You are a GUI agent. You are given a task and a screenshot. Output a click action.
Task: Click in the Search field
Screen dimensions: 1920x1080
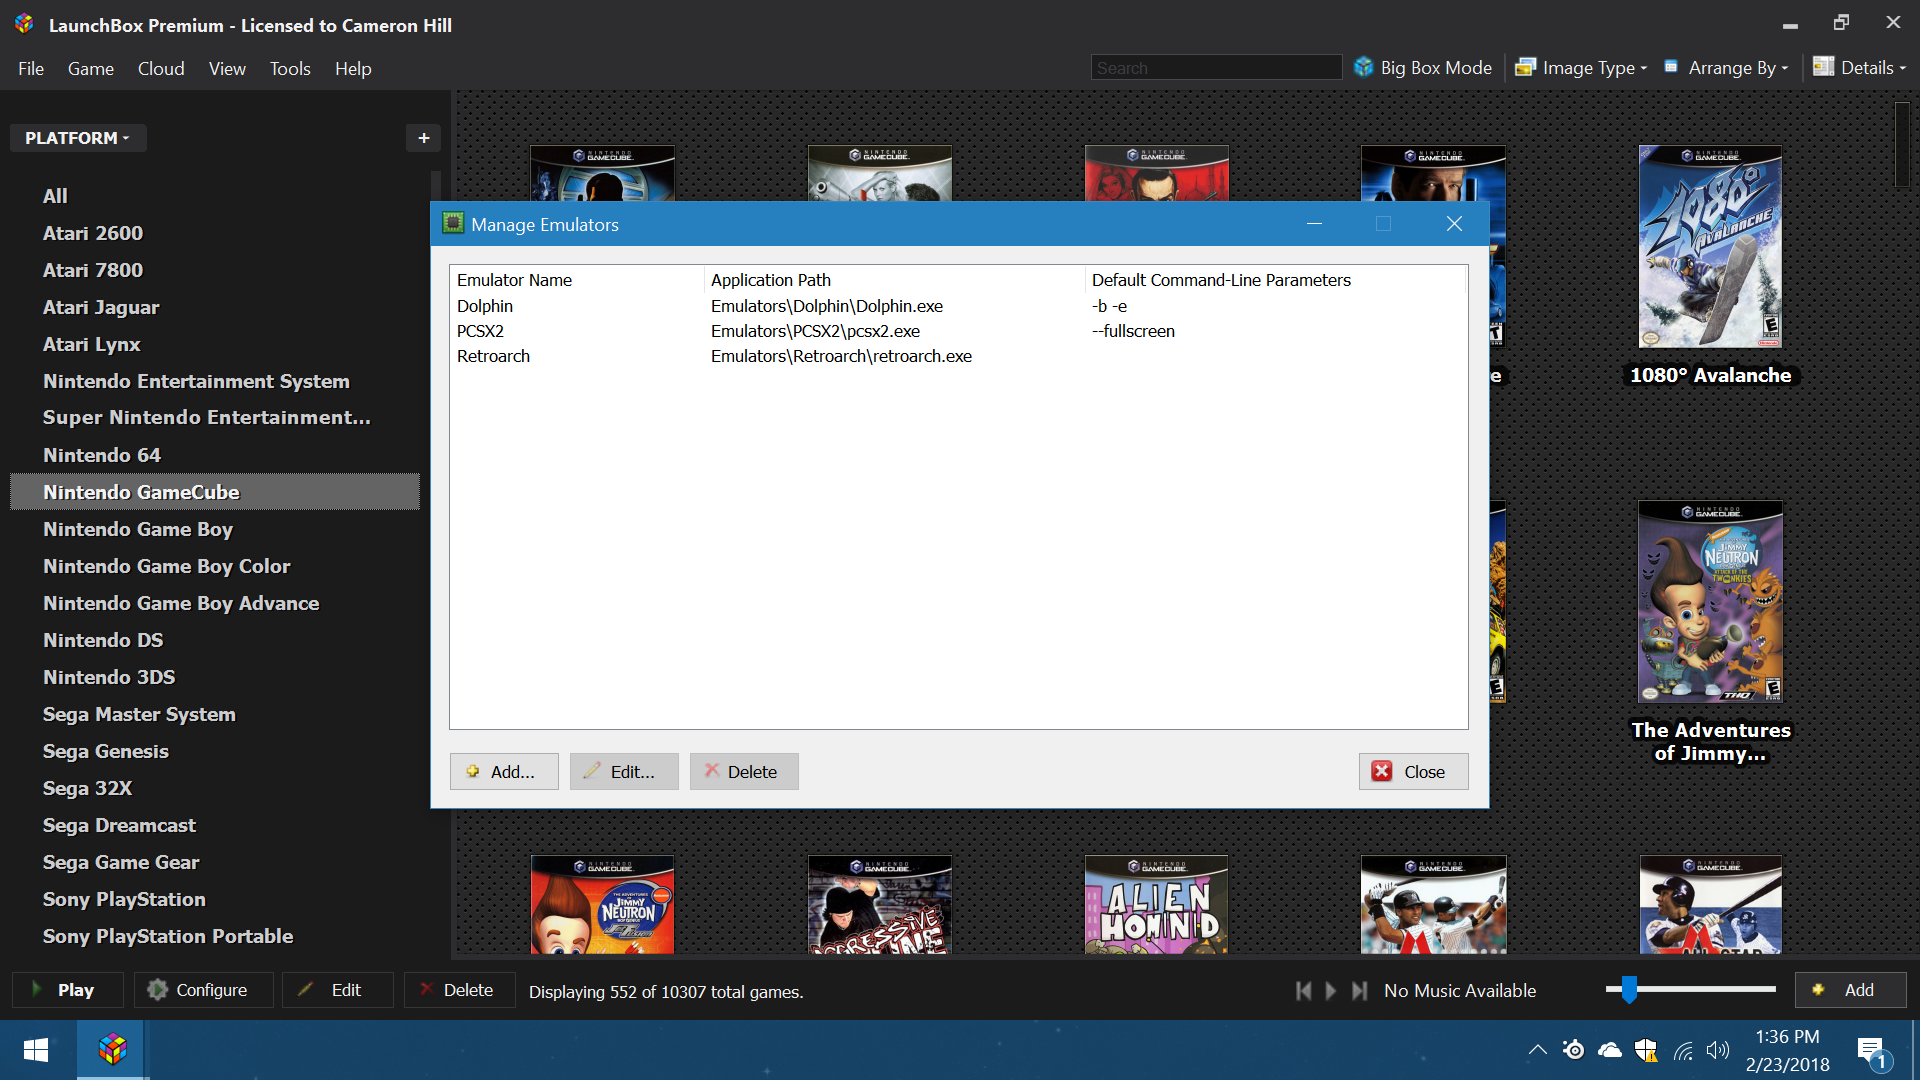1216,68
